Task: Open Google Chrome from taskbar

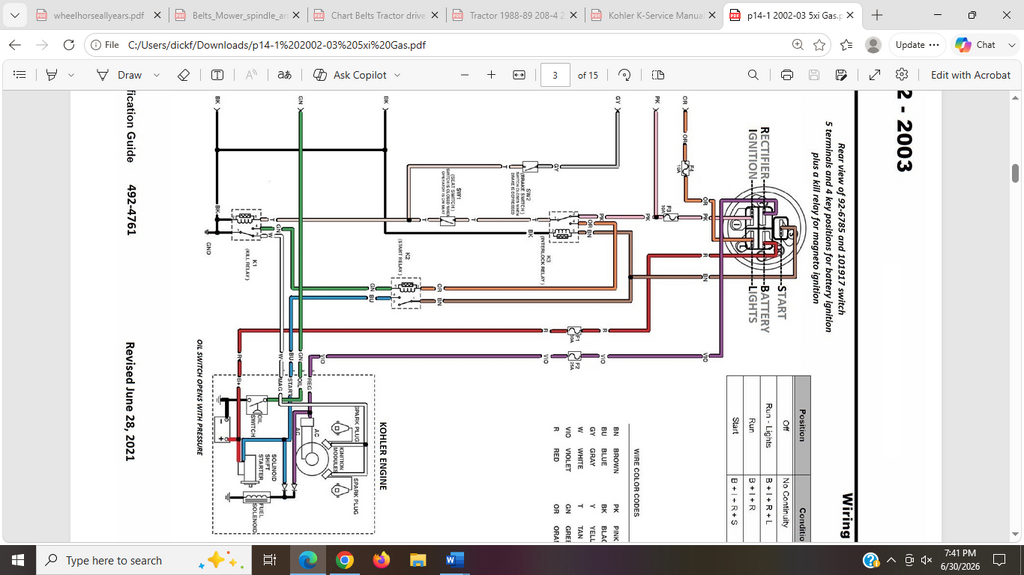Action: coord(344,560)
